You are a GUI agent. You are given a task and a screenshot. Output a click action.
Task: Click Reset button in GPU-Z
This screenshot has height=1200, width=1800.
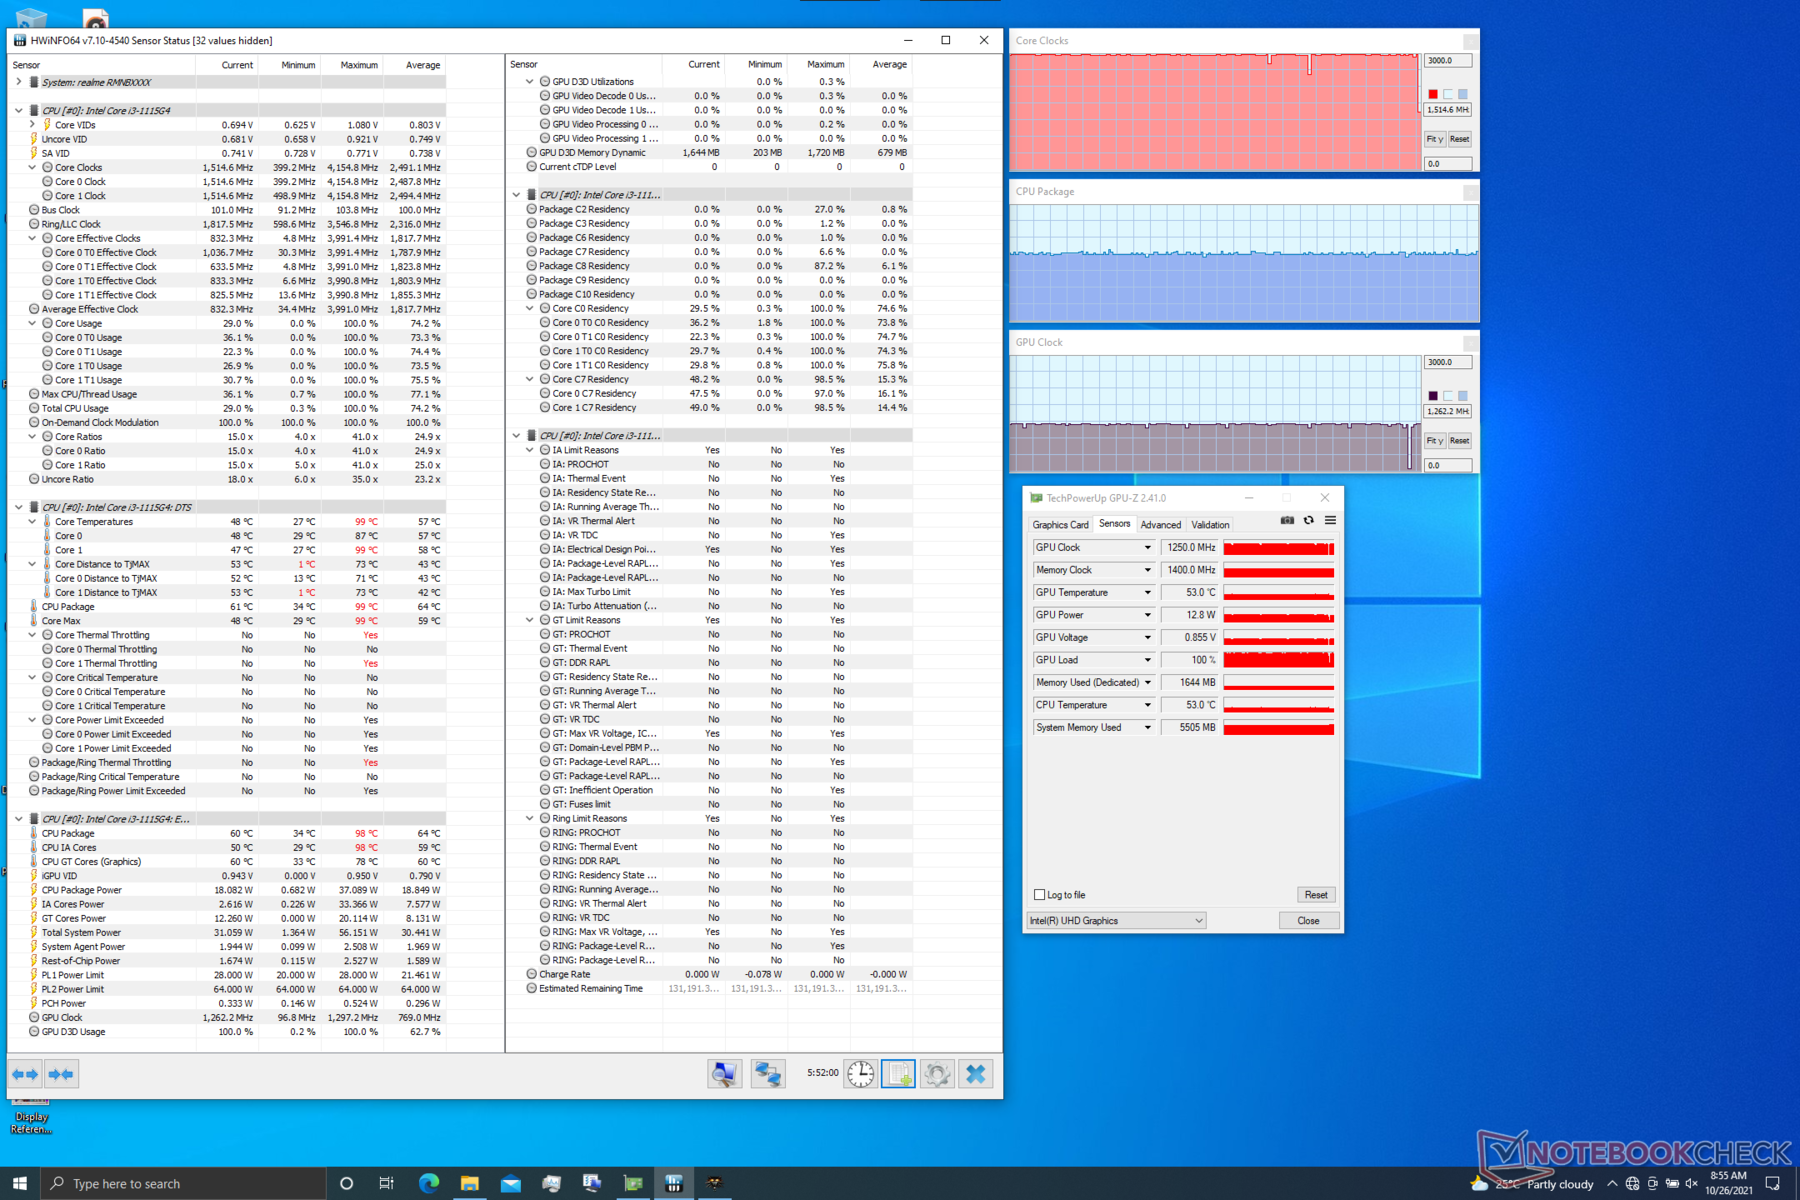point(1316,895)
